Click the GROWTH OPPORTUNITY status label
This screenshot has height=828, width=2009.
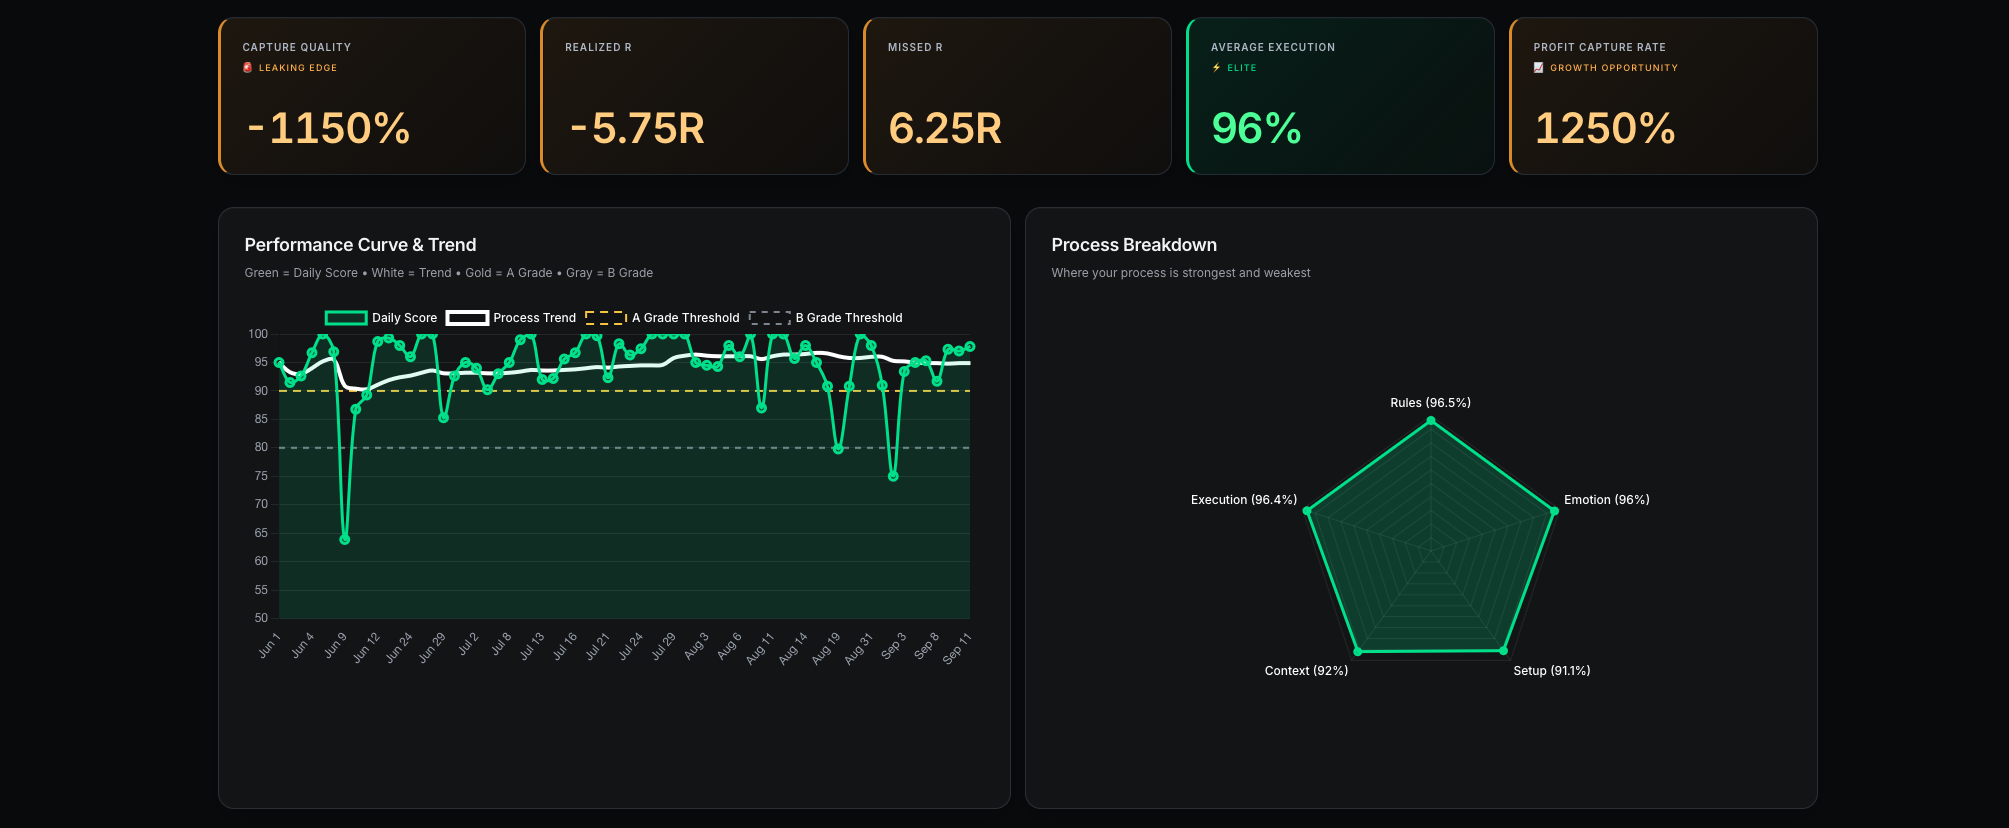pos(1614,68)
